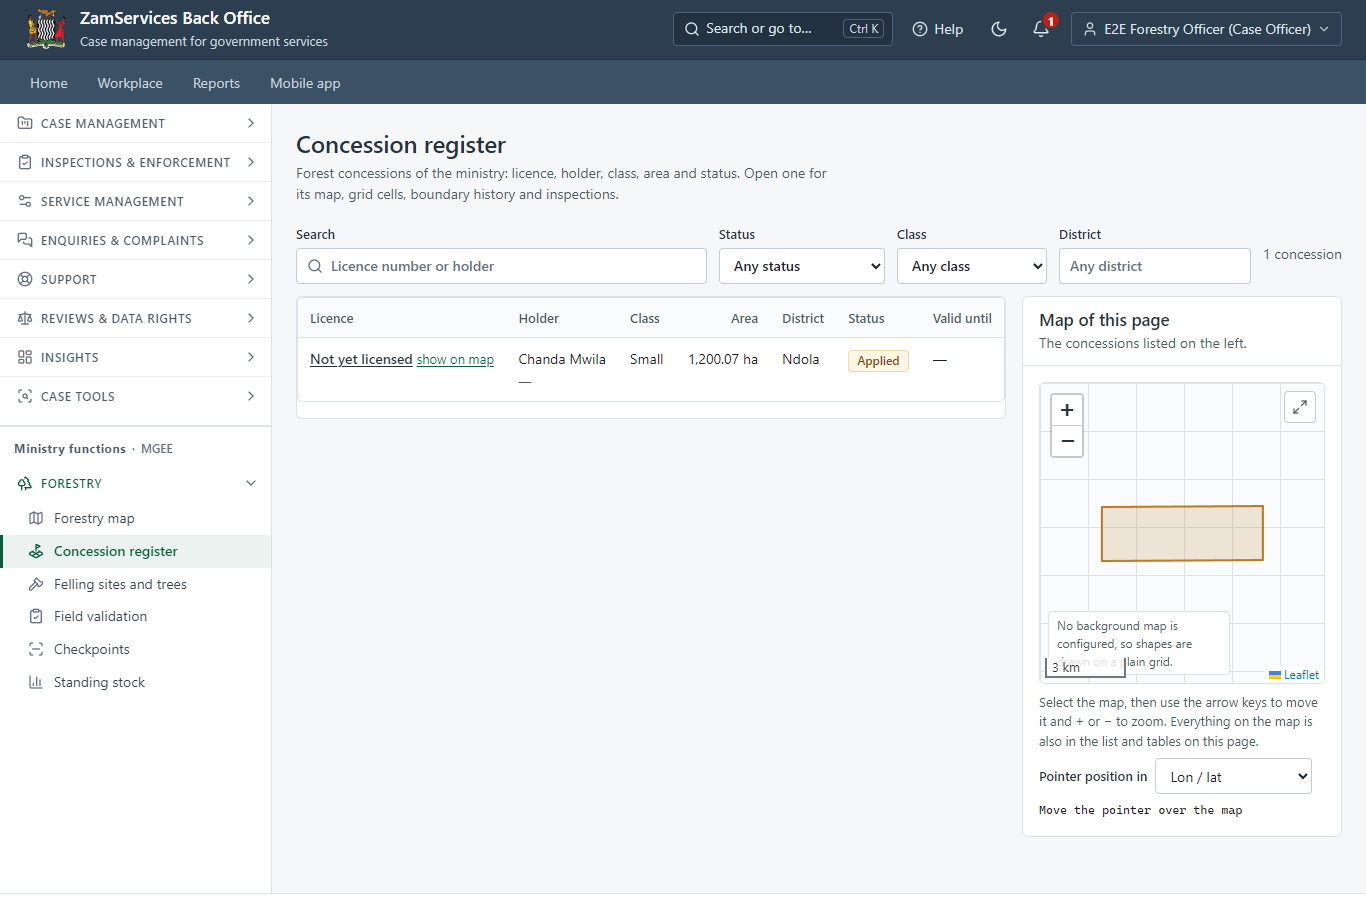Zoom out the map with minus button
This screenshot has width=1366, height=900.
[x=1067, y=441]
